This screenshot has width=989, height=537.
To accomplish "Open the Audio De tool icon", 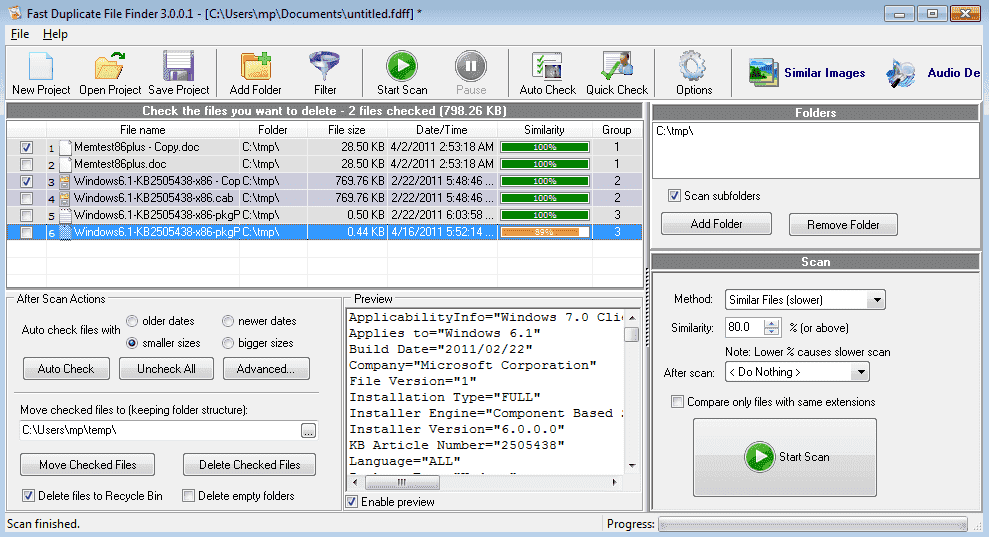I will (901, 73).
